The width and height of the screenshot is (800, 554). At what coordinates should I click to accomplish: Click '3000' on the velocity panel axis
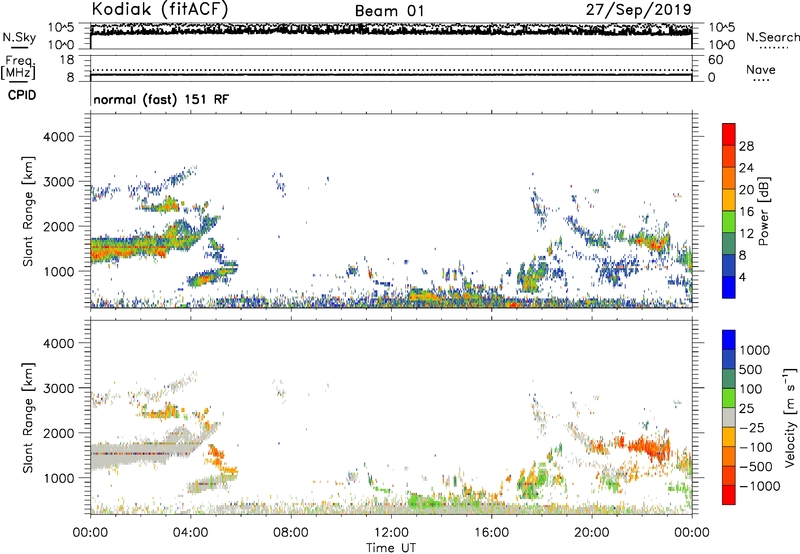[58, 388]
